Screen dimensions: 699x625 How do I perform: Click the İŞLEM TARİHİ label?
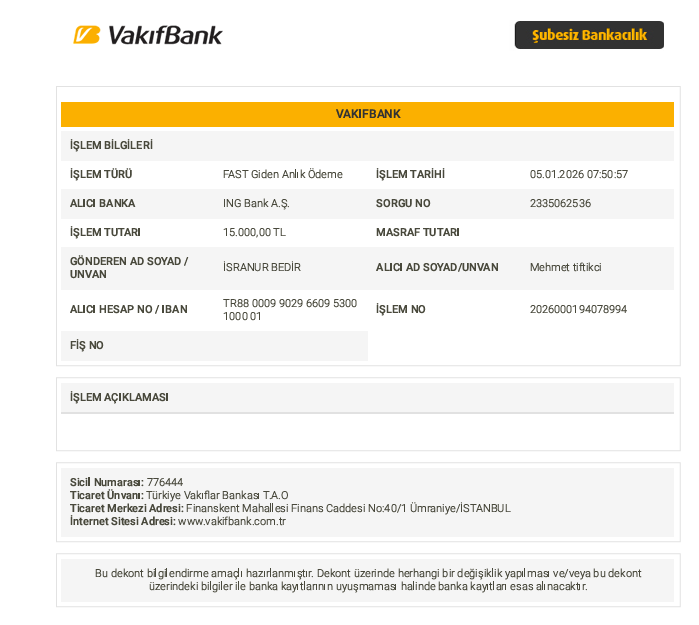click(x=410, y=174)
